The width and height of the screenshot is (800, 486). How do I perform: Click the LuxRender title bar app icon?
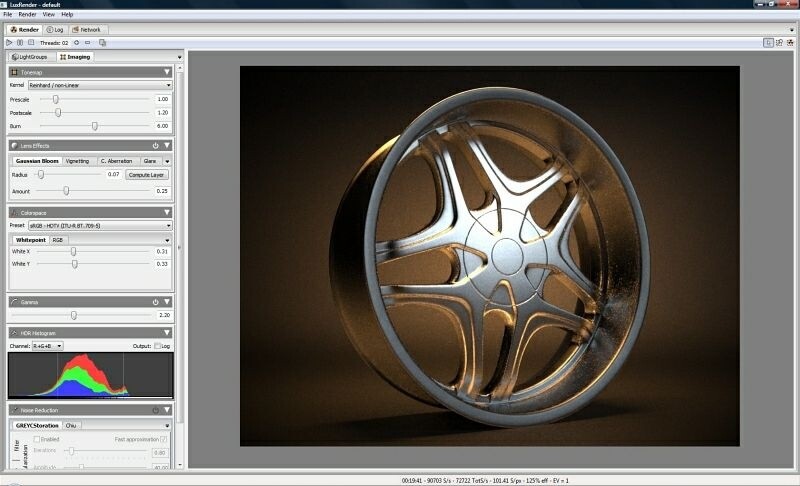click(5, 5)
